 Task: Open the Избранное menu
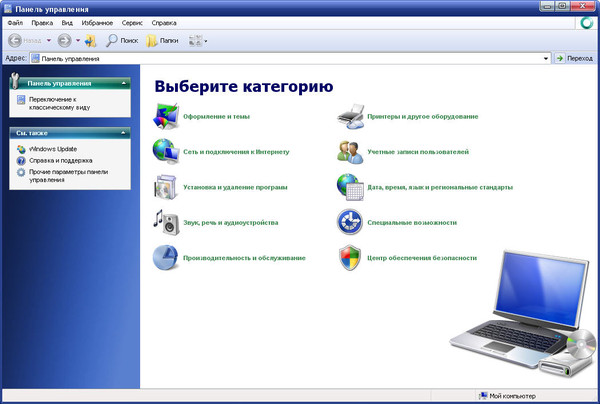pos(97,23)
